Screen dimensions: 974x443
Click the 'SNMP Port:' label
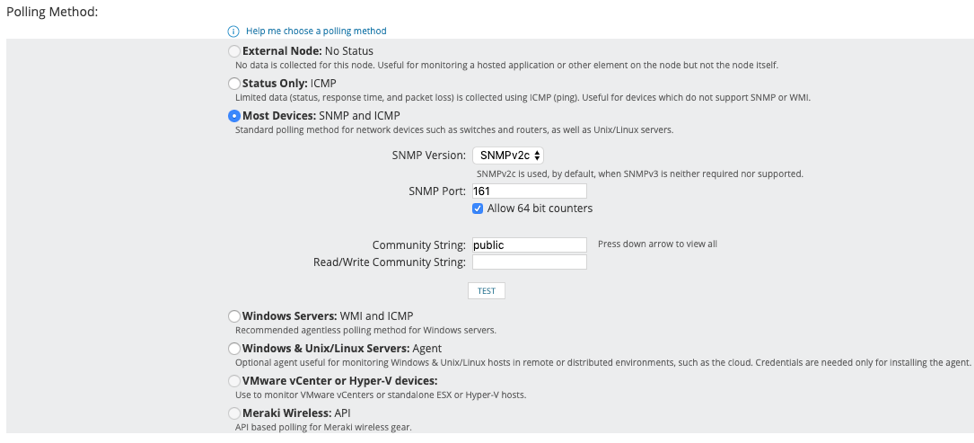tap(435, 191)
